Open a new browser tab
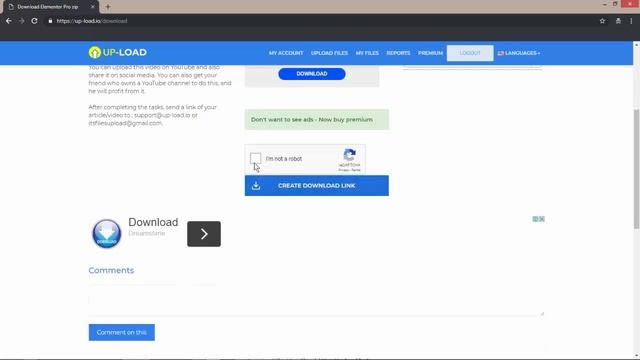 [x=108, y=7]
